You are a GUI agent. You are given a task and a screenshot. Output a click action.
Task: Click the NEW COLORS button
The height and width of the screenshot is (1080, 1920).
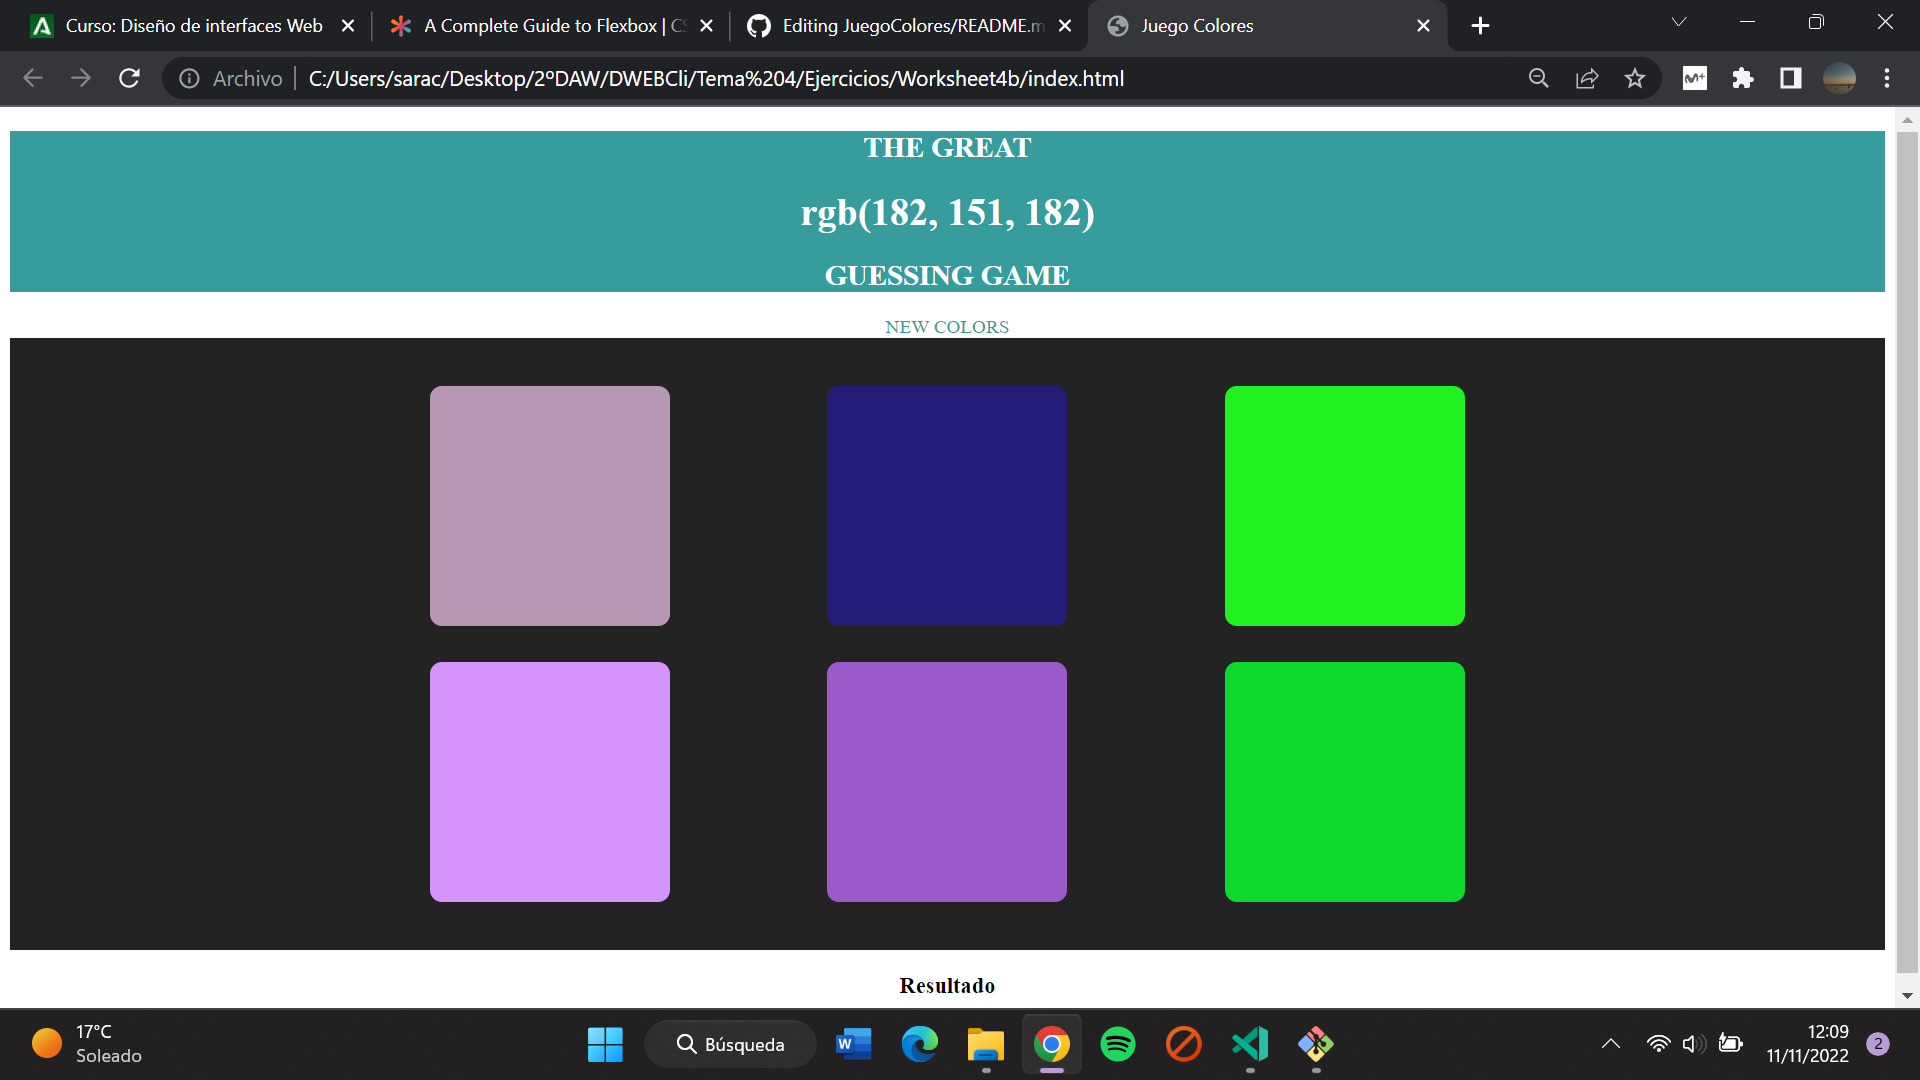click(x=946, y=326)
